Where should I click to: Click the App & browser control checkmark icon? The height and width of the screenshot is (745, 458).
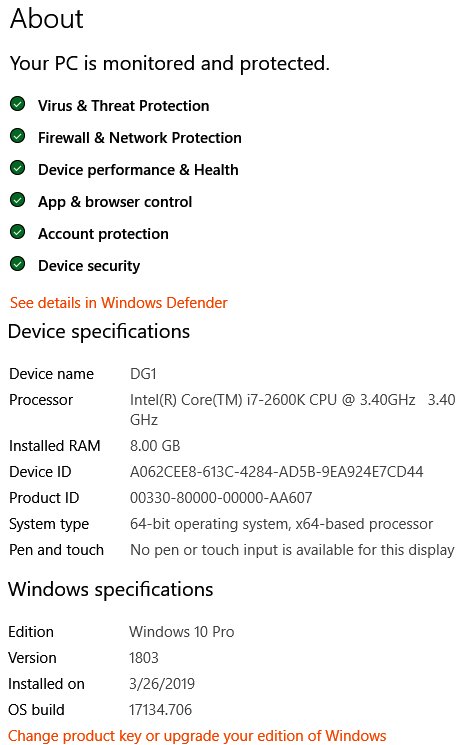point(18,200)
